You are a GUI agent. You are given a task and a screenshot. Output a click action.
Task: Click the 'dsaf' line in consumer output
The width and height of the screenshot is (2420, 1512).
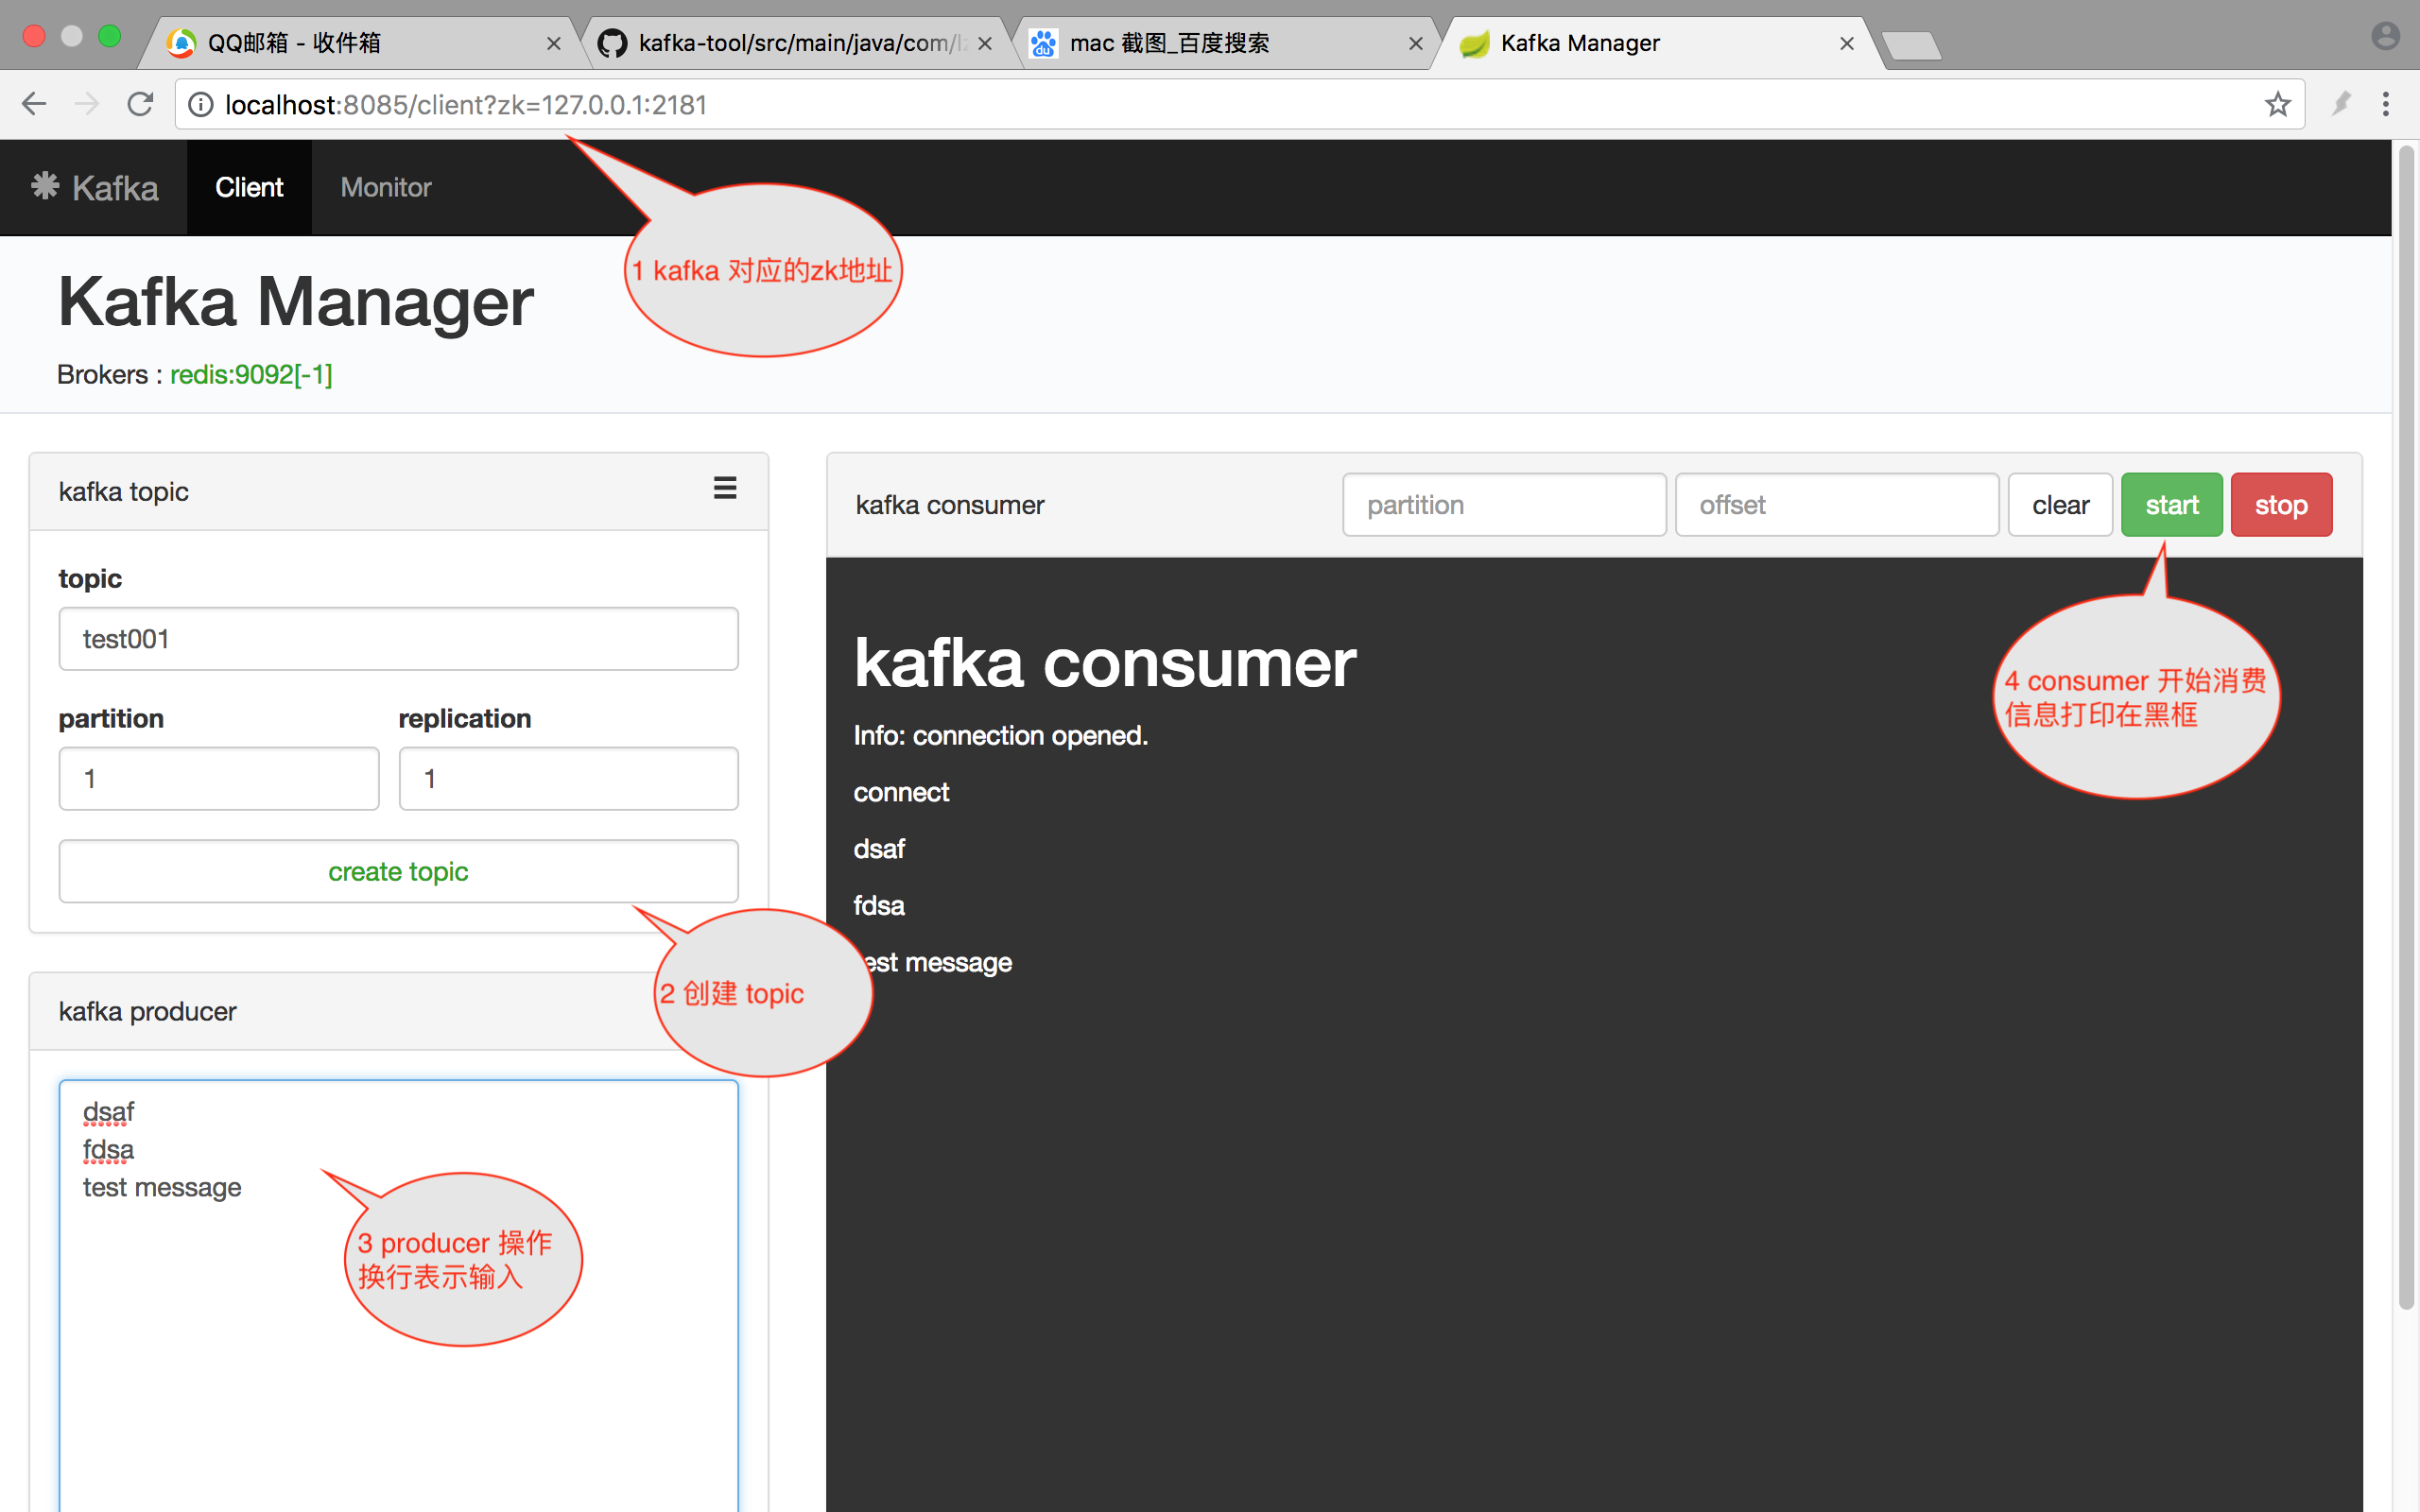(879, 849)
